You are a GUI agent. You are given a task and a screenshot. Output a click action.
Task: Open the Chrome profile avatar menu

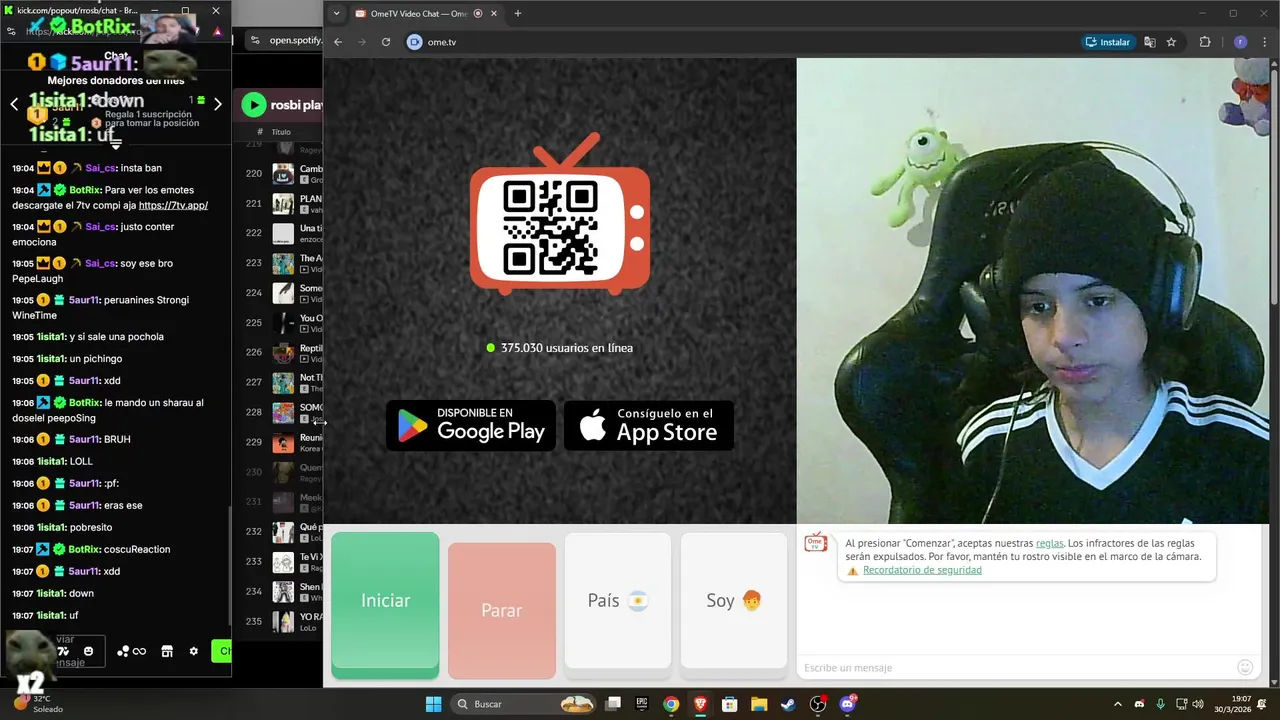tap(1240, 42)
